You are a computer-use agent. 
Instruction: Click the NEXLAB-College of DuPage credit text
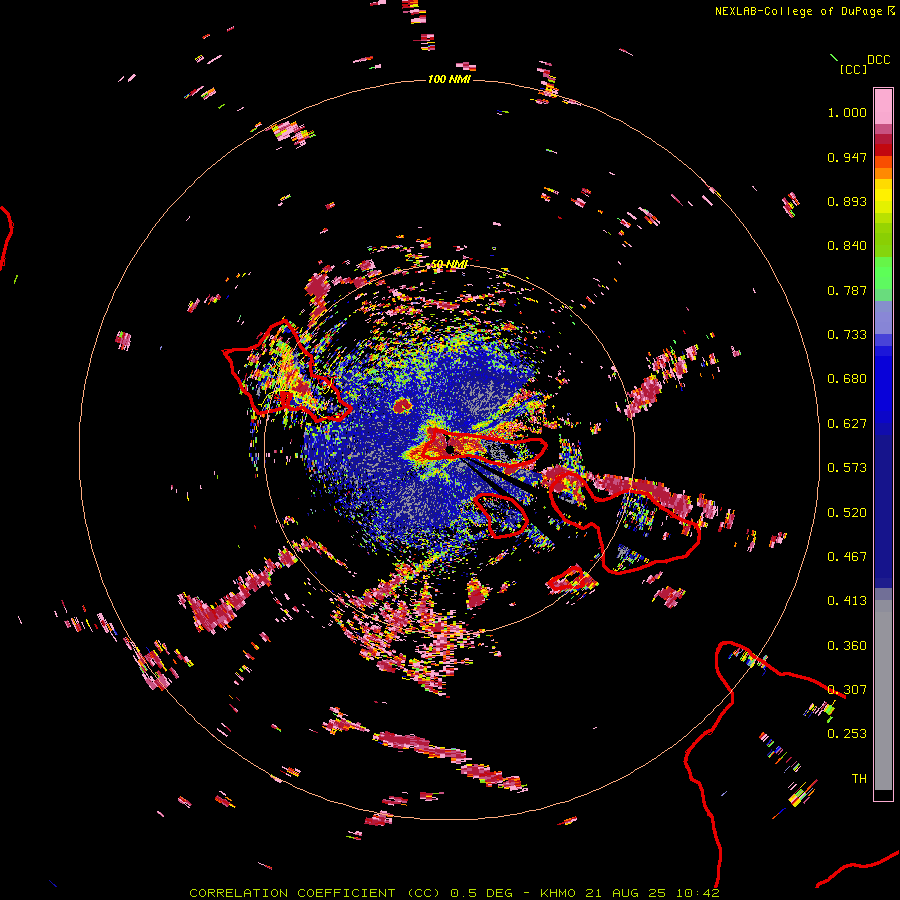(x=800, y=11)
